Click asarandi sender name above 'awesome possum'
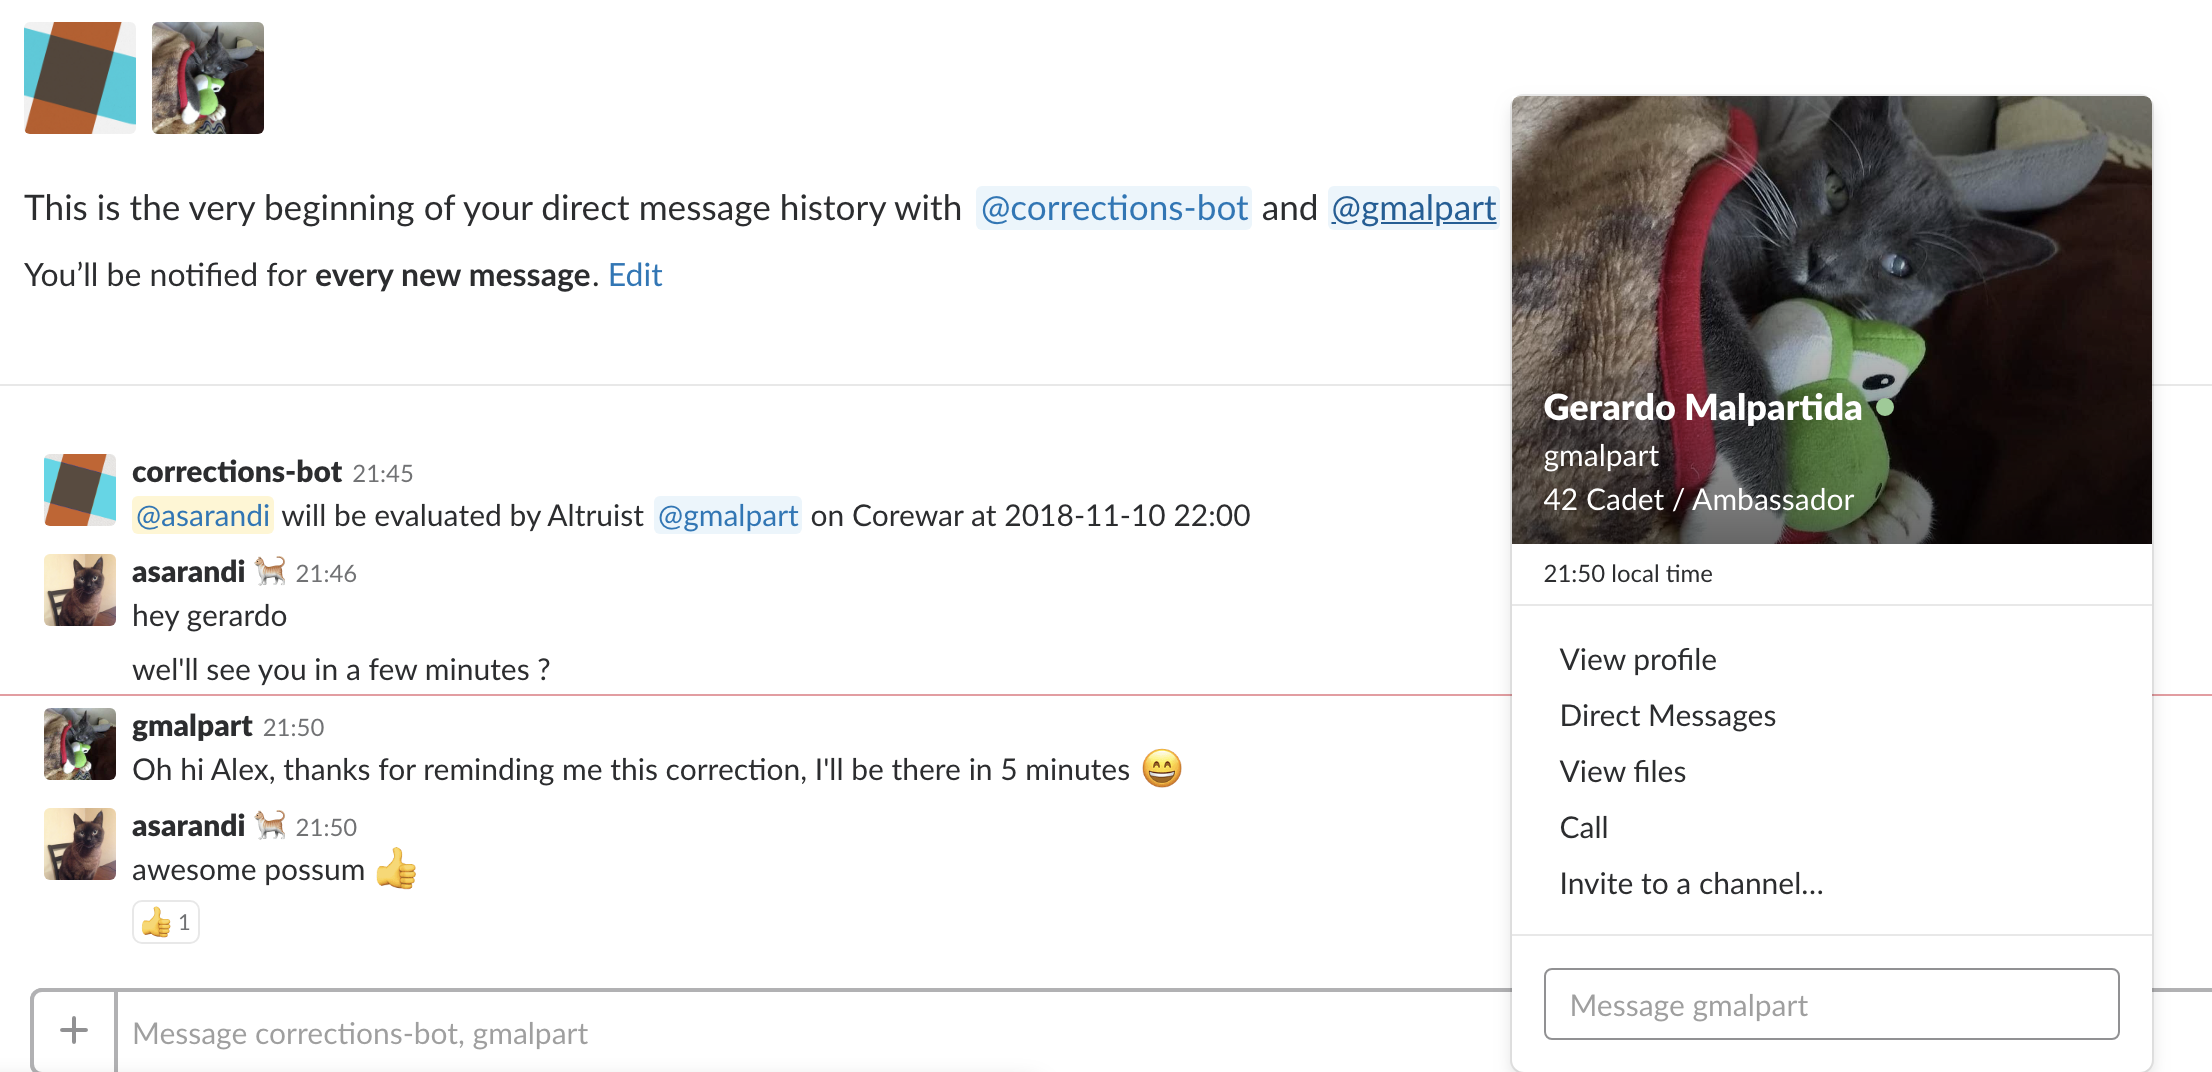Screen dimensions: 2212x1072 pyautogui.click(x=188, y=825)
